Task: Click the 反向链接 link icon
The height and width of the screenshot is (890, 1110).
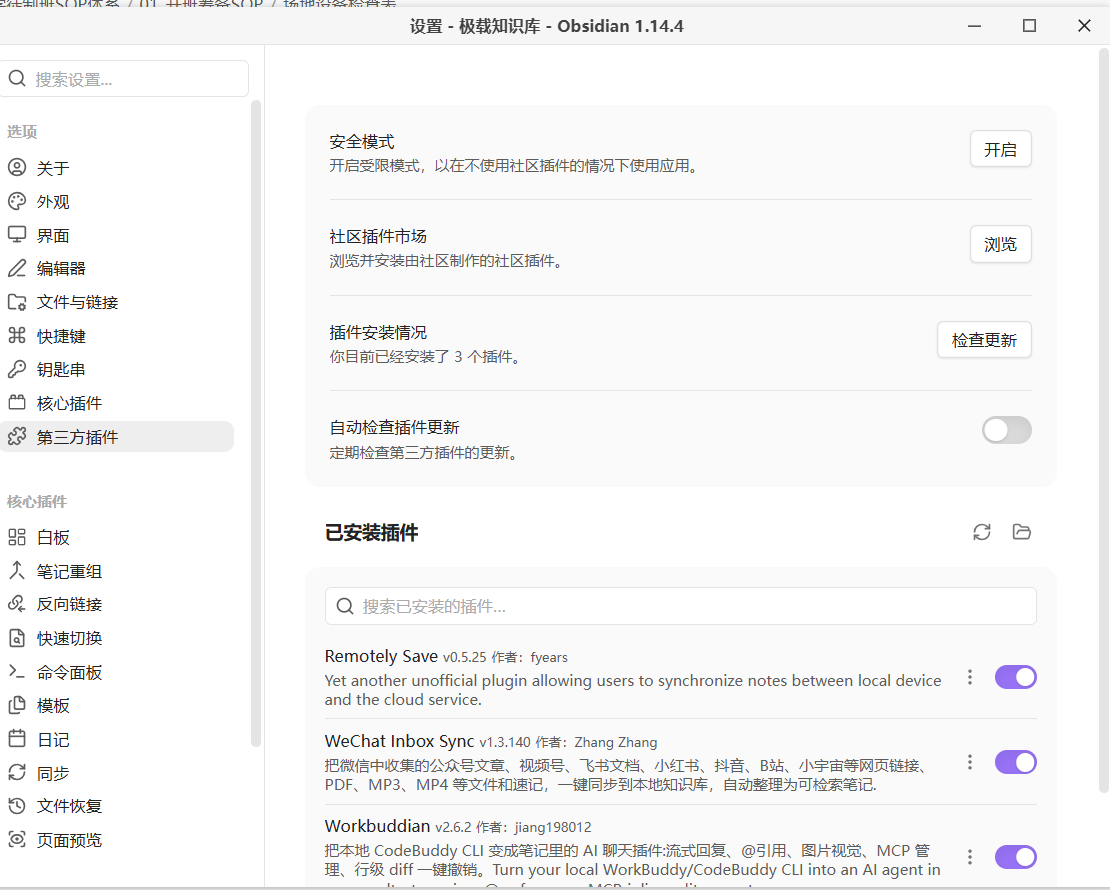Action: (x=17, y=604)
